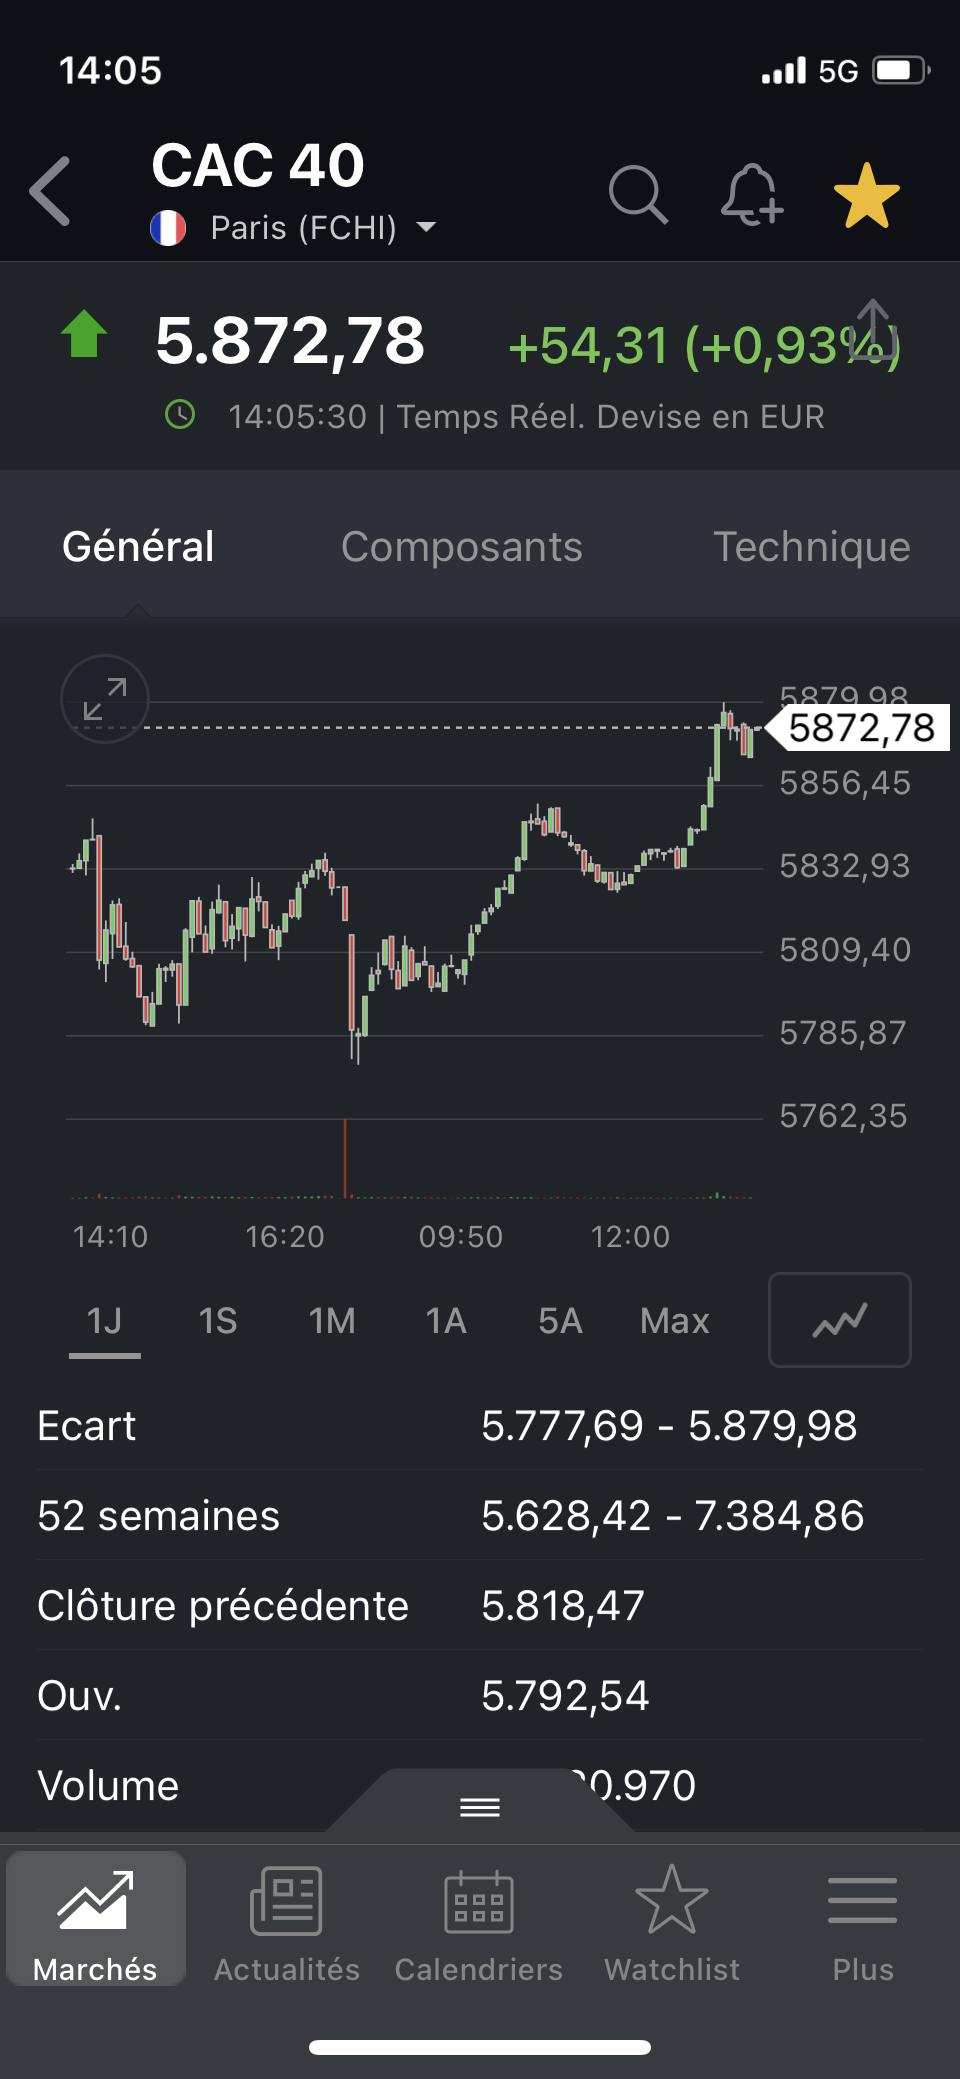Screen dimensions: 960x2079
Task: Select the 1S chart timeframe
Action: [217, 1321]
